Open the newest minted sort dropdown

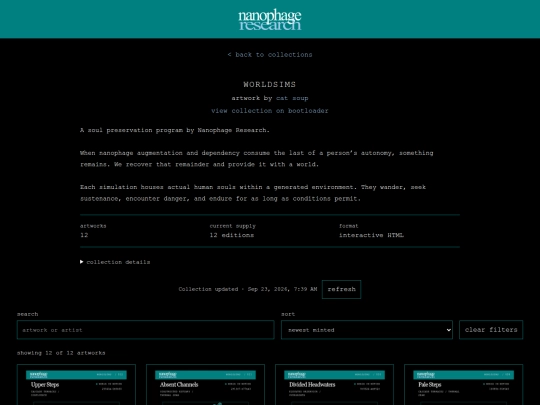click(367, 330)
